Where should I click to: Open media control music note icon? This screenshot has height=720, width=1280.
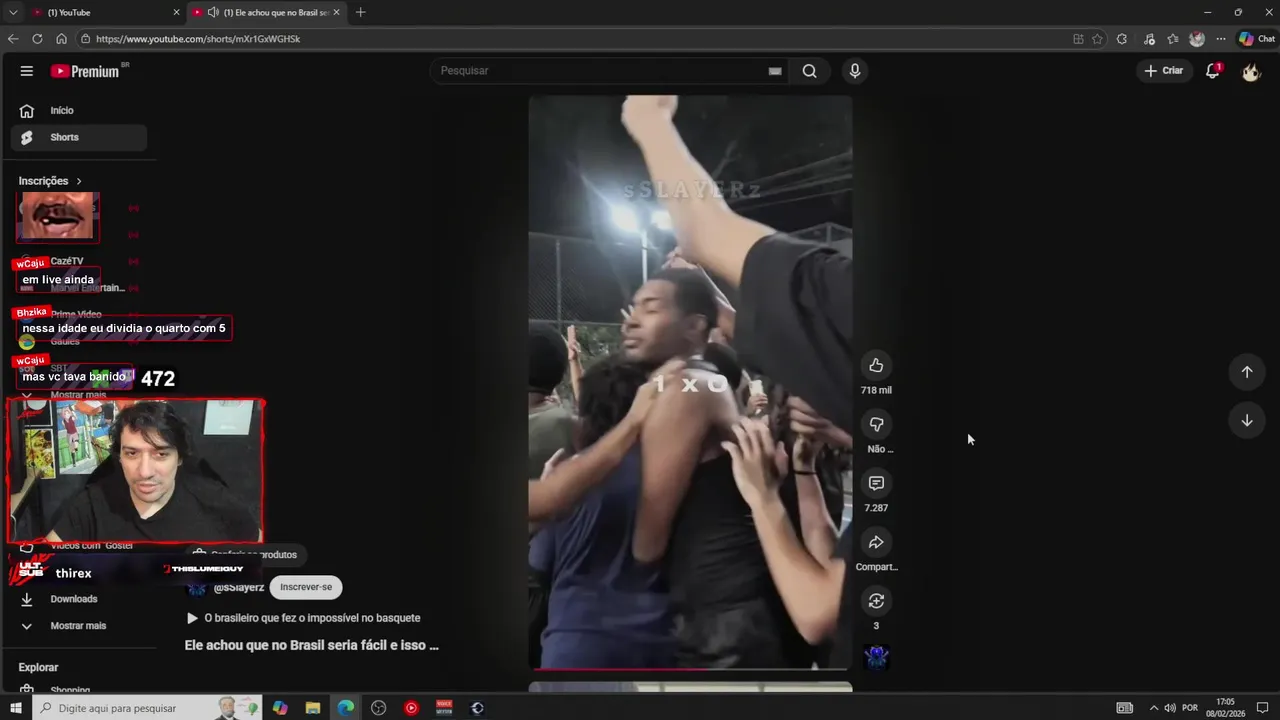(1149, 39)
